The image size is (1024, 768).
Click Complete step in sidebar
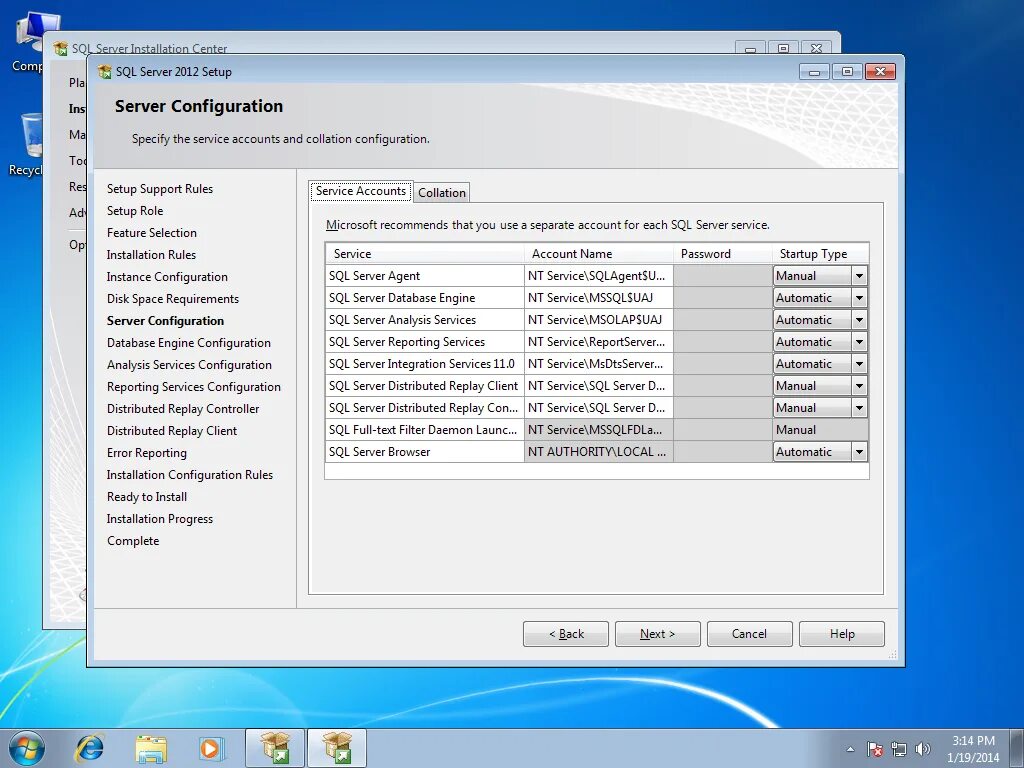coord(133,541)
